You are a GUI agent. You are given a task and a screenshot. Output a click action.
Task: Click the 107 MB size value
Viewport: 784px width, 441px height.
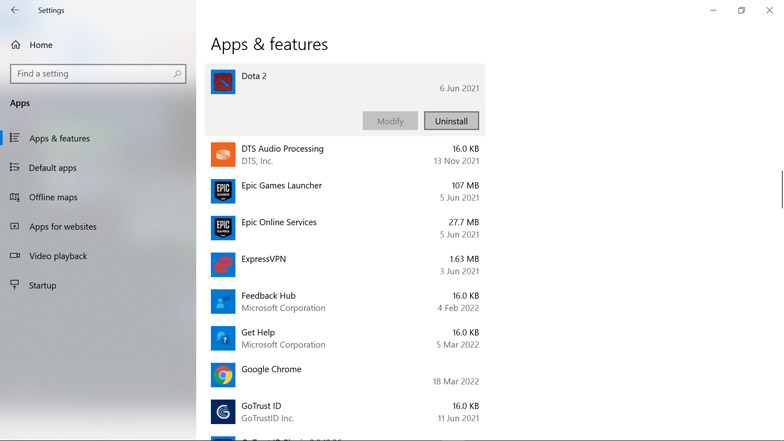click(x=466, y=186)
